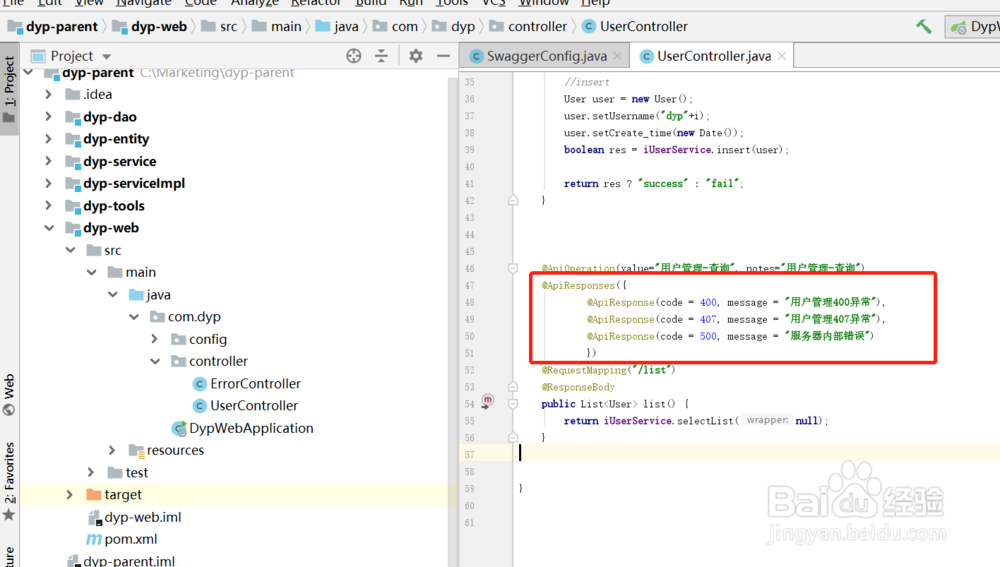
Task: Hide the Project panel with minus icon
Action: [443, 56]
